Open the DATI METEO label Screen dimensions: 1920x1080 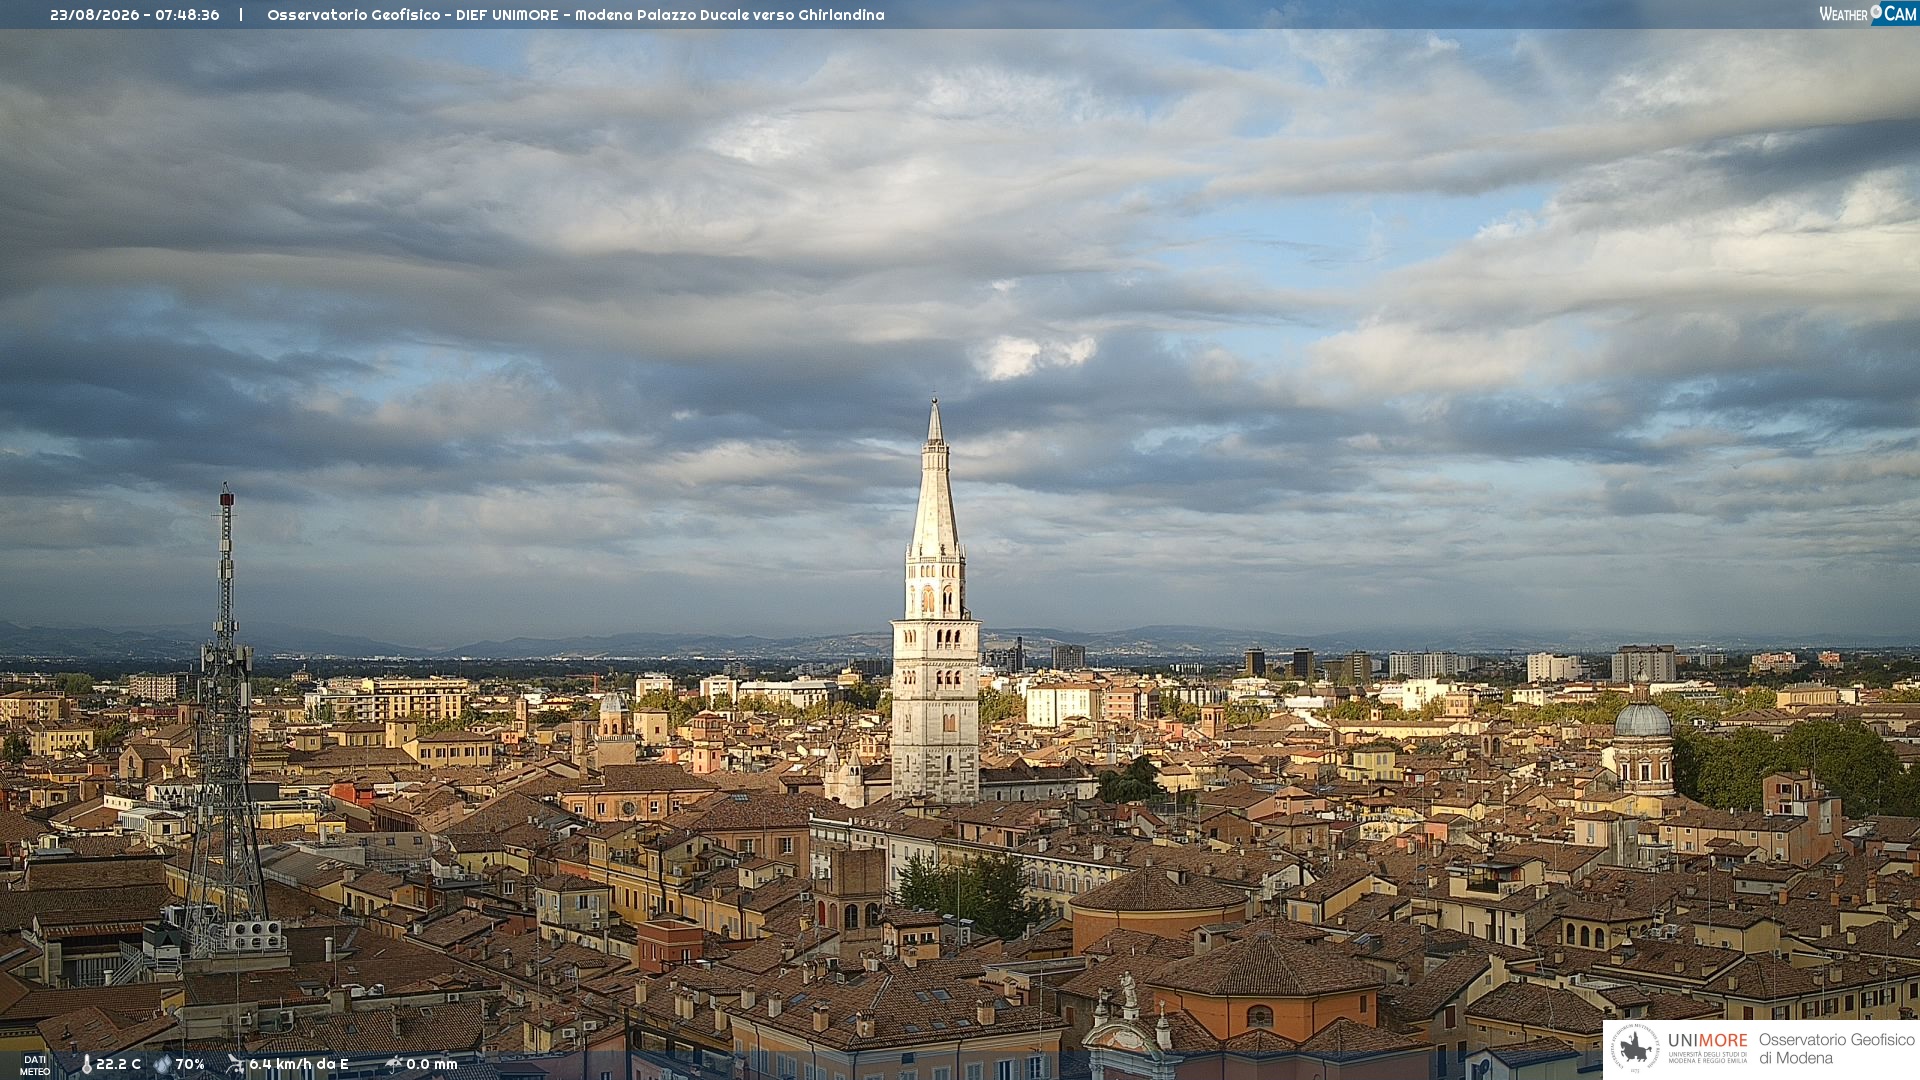[x=35, y=1065]
